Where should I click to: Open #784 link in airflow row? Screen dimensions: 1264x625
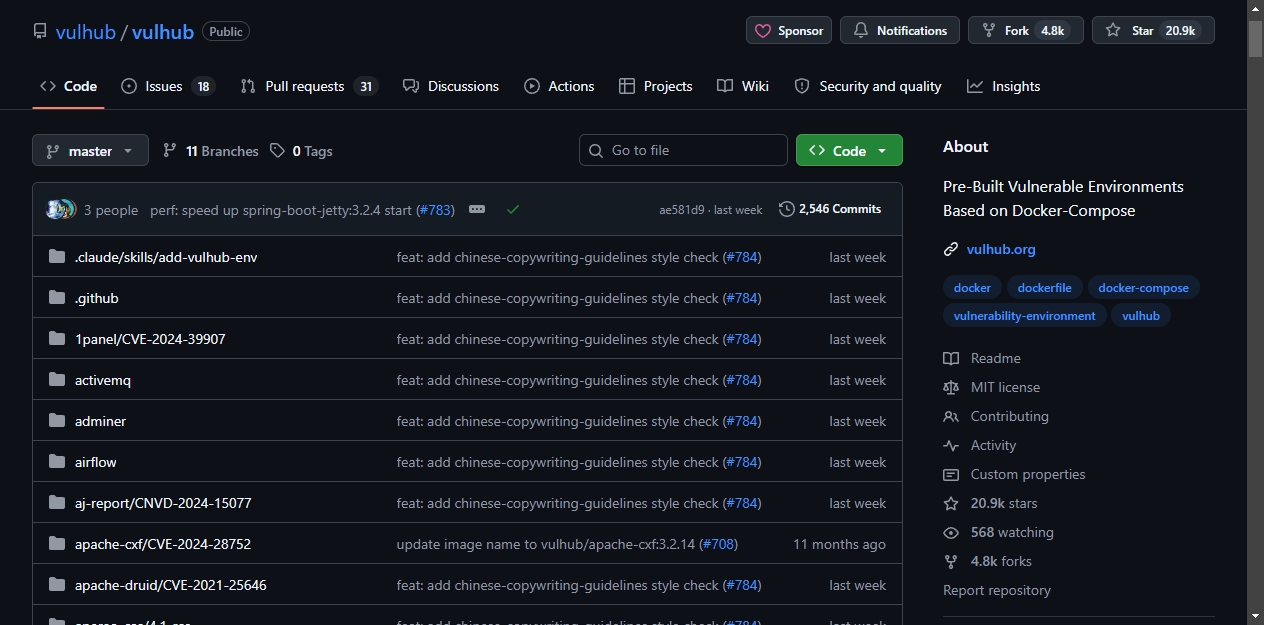click(742, 462)
